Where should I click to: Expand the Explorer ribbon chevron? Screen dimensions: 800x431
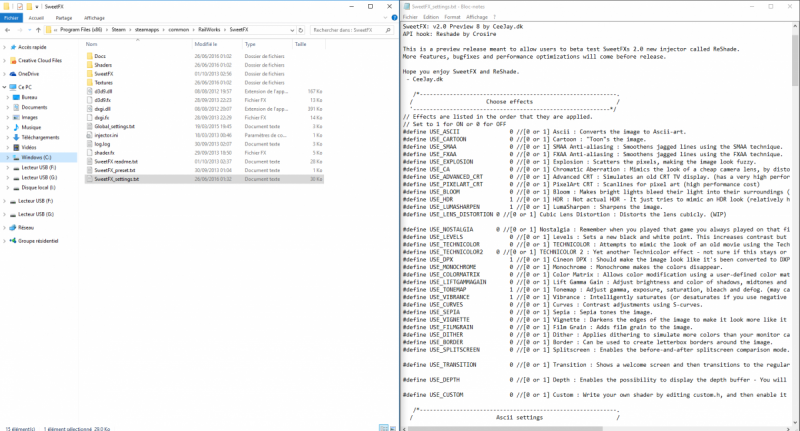tap(385, 18)
